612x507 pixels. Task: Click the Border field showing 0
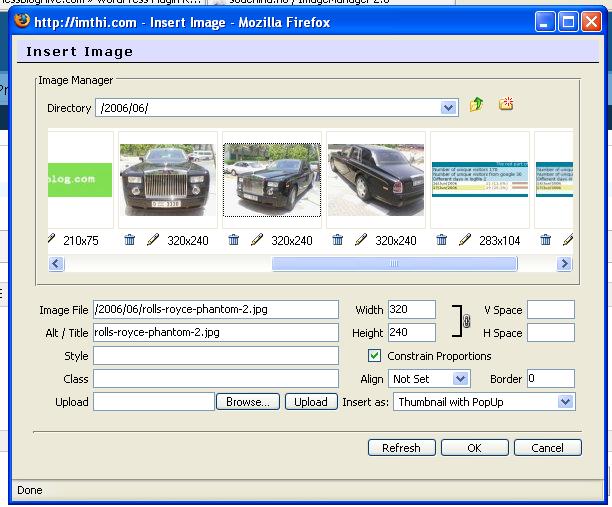tap(551, 379)
